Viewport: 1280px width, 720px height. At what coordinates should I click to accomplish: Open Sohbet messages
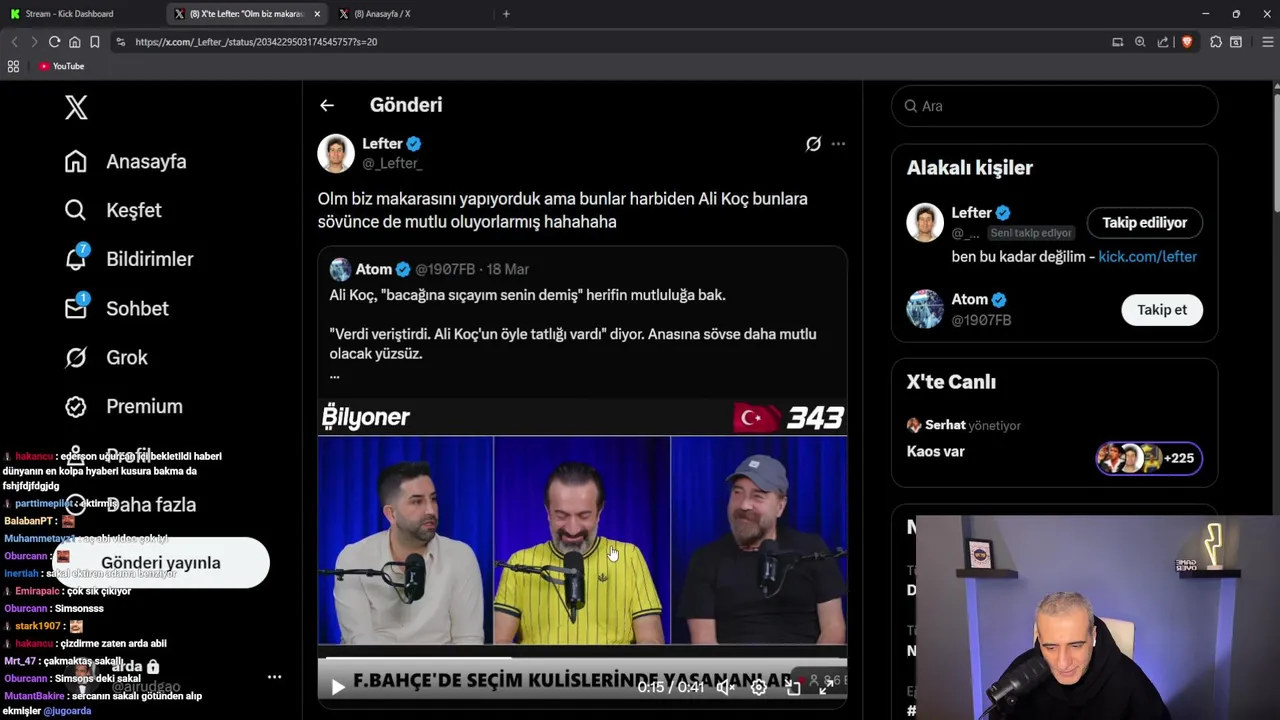point(116,308)
